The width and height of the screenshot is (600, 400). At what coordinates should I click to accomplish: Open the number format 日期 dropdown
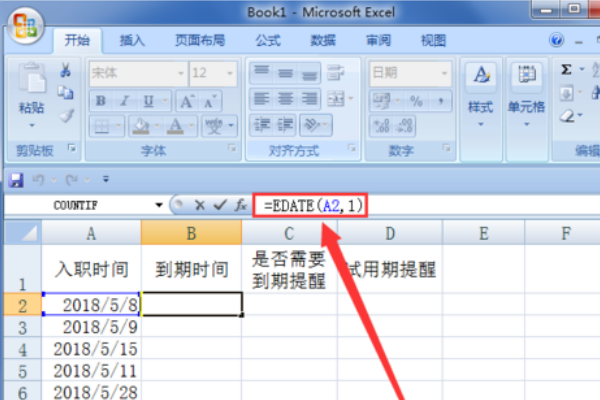pos(444,73)
